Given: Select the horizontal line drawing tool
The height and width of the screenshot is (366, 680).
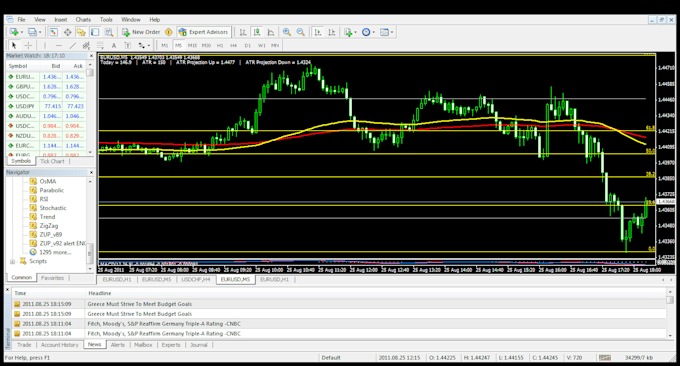Looking at the screenshot, I should point(59,45).
